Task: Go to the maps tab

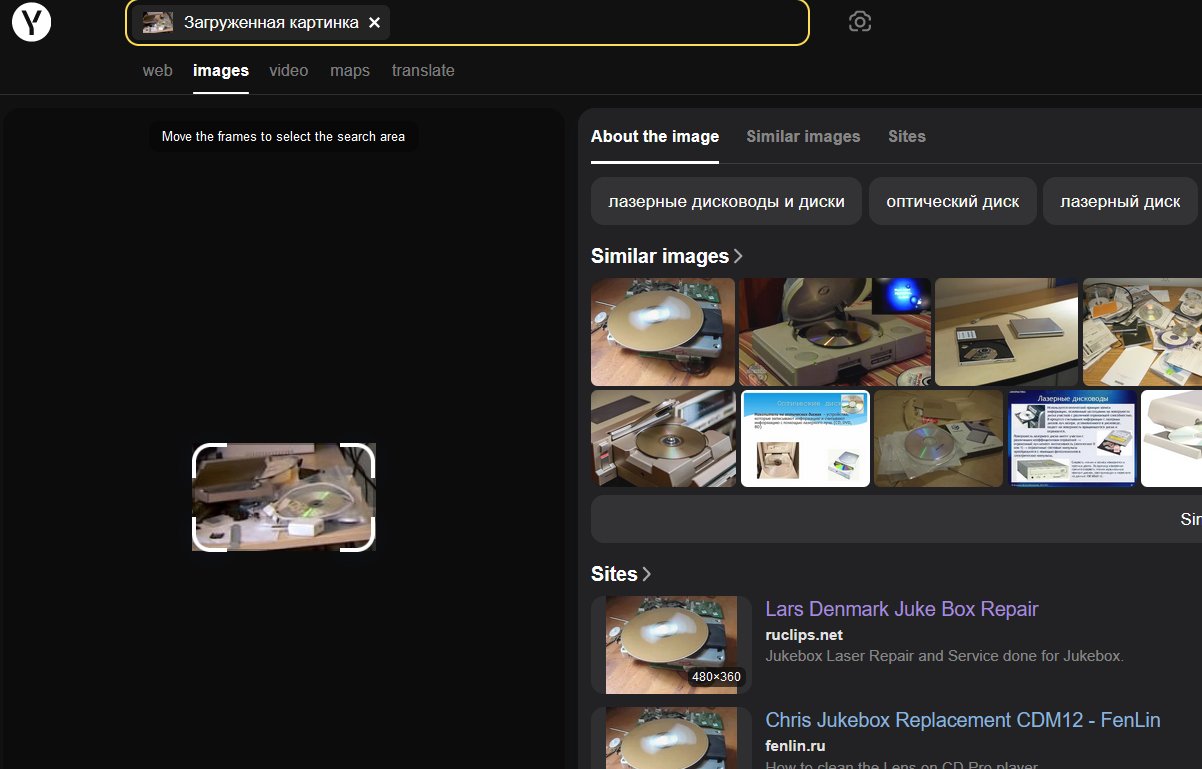Action: pos(350,71)
